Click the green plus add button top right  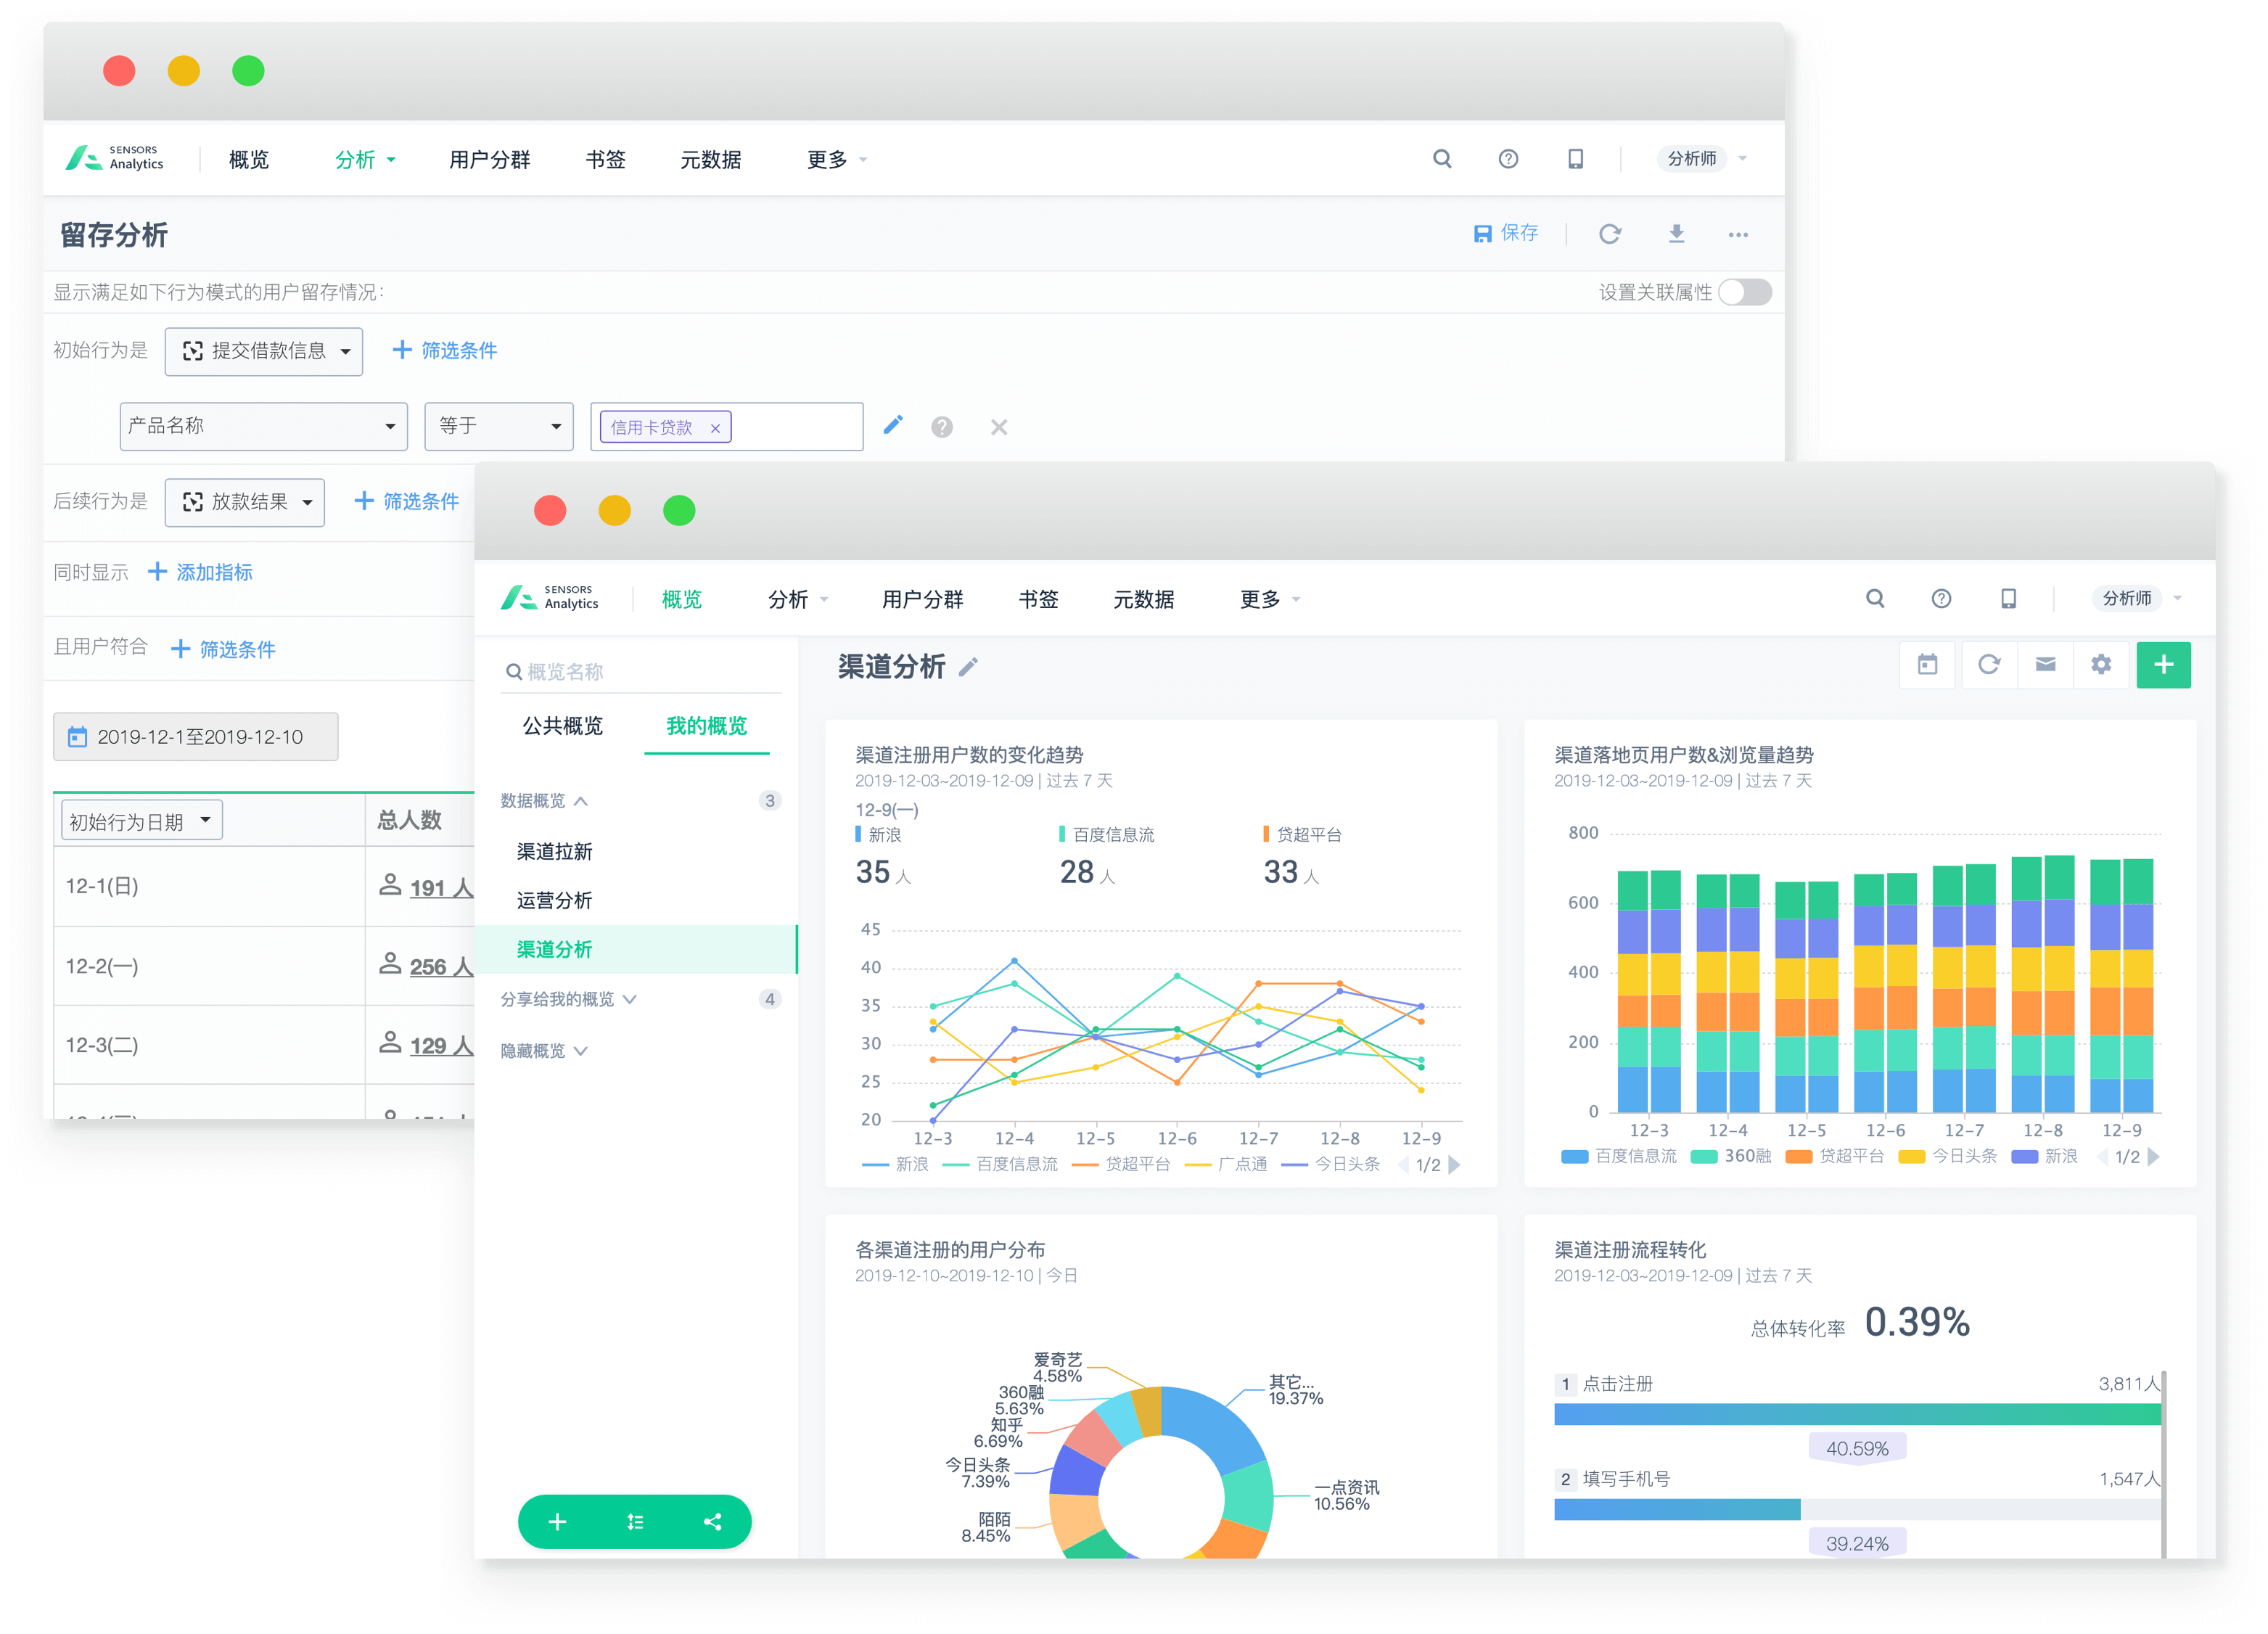coord(2163,665)
